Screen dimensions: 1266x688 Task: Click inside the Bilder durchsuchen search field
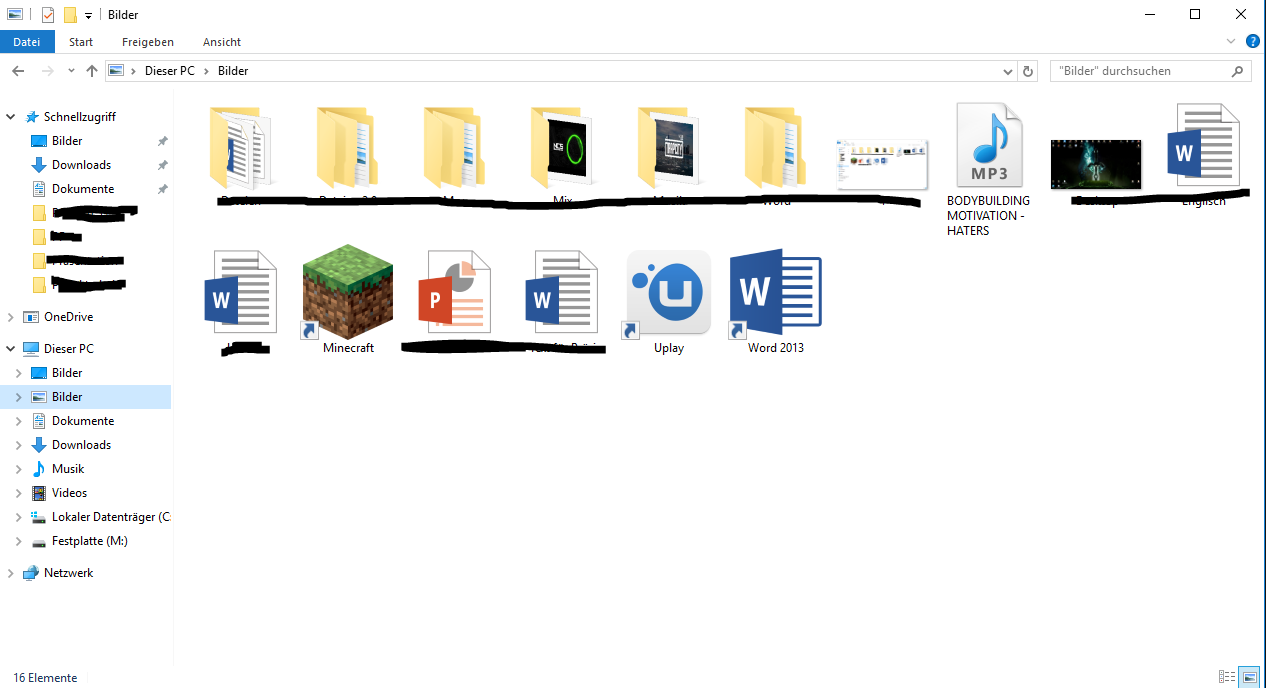point(1140,70)
